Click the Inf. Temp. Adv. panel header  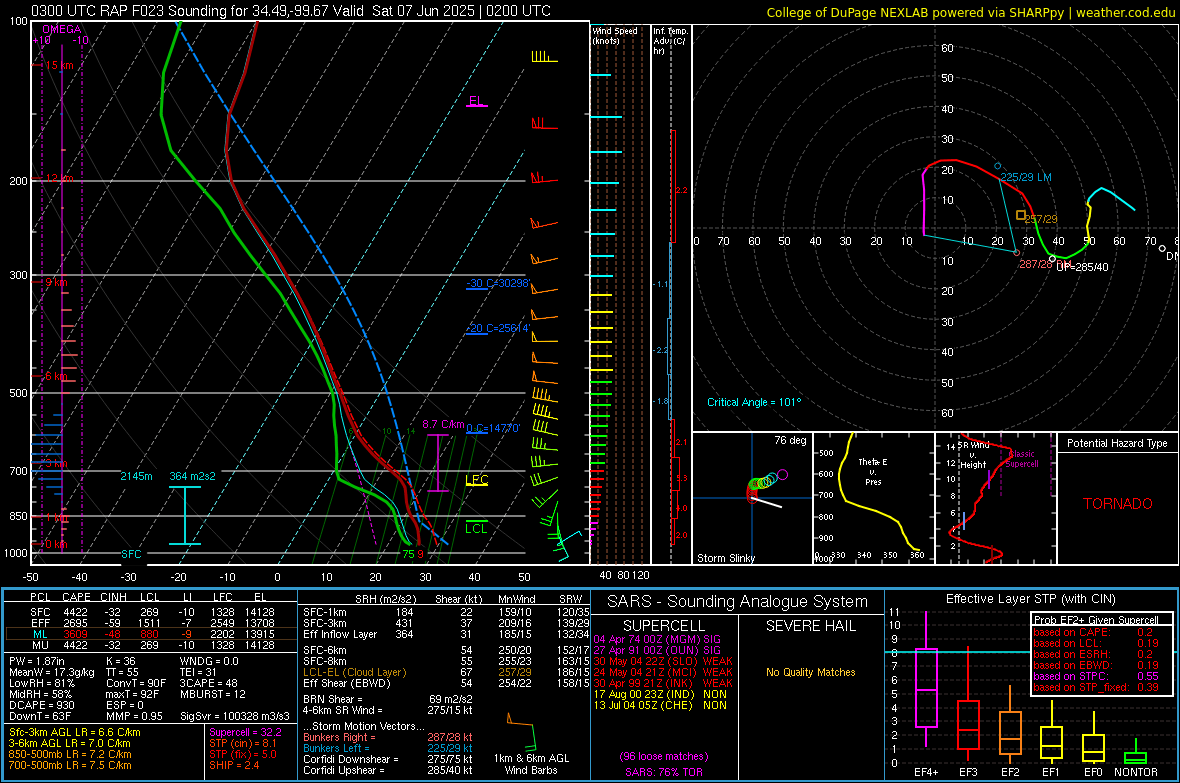coord(670,41)
